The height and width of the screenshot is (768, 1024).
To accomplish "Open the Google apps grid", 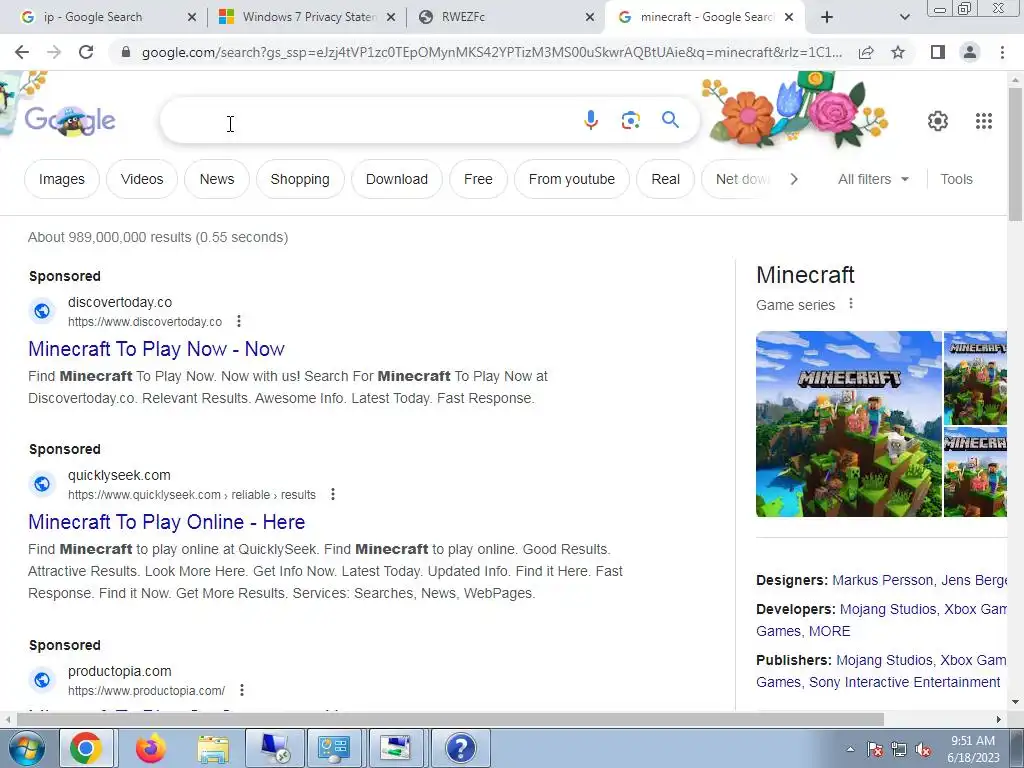I will (x=984, y=121).
